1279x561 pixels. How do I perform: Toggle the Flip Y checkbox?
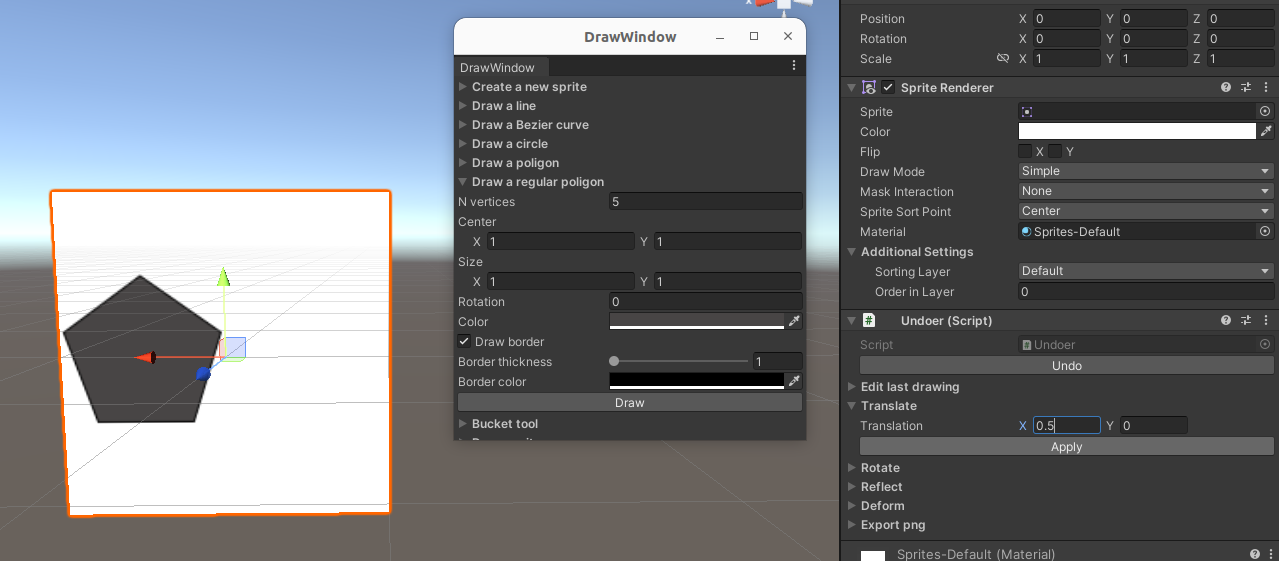[x=1055, y=151]
